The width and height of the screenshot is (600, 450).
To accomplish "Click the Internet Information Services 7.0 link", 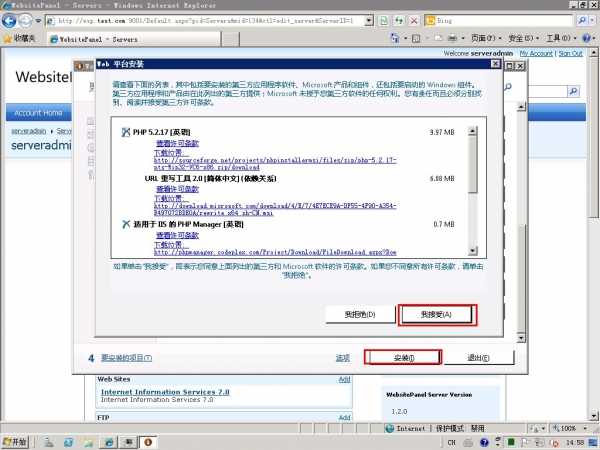I will 165,392.
